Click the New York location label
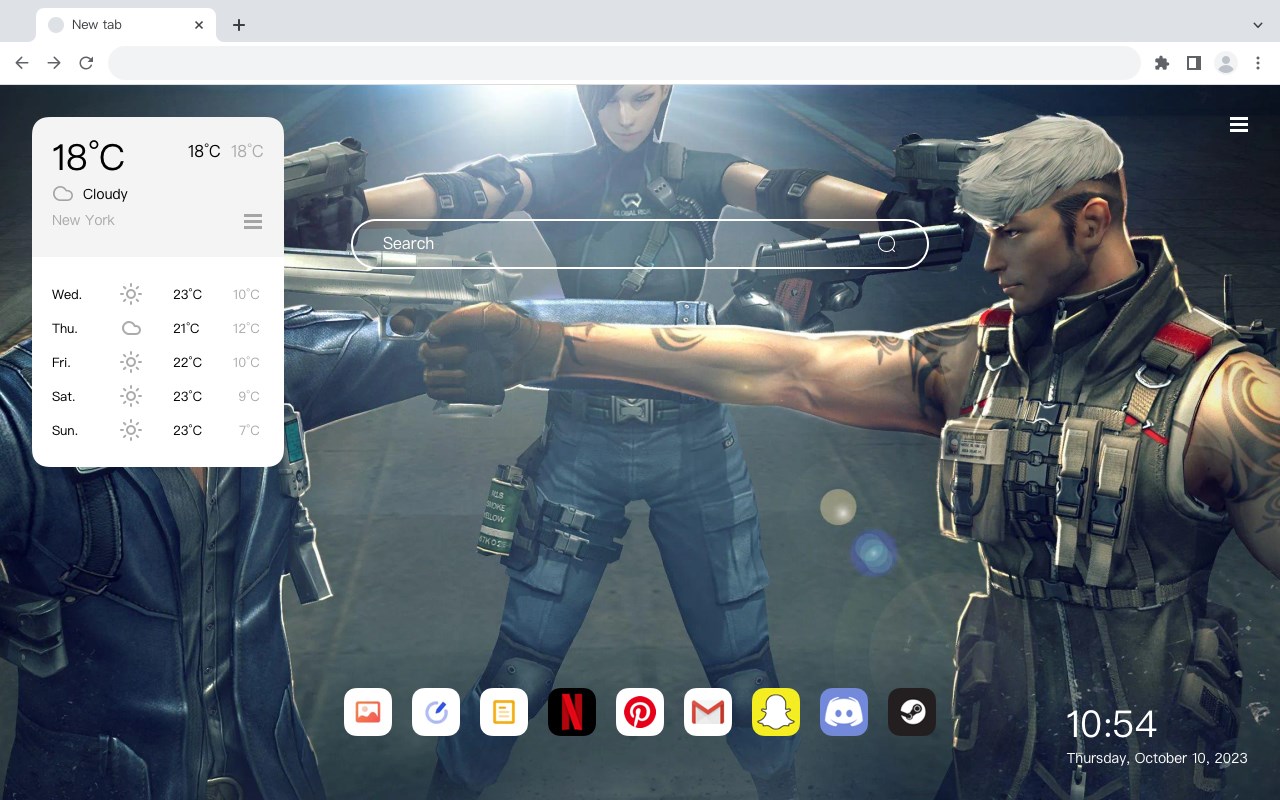 [x=83, y=220]
